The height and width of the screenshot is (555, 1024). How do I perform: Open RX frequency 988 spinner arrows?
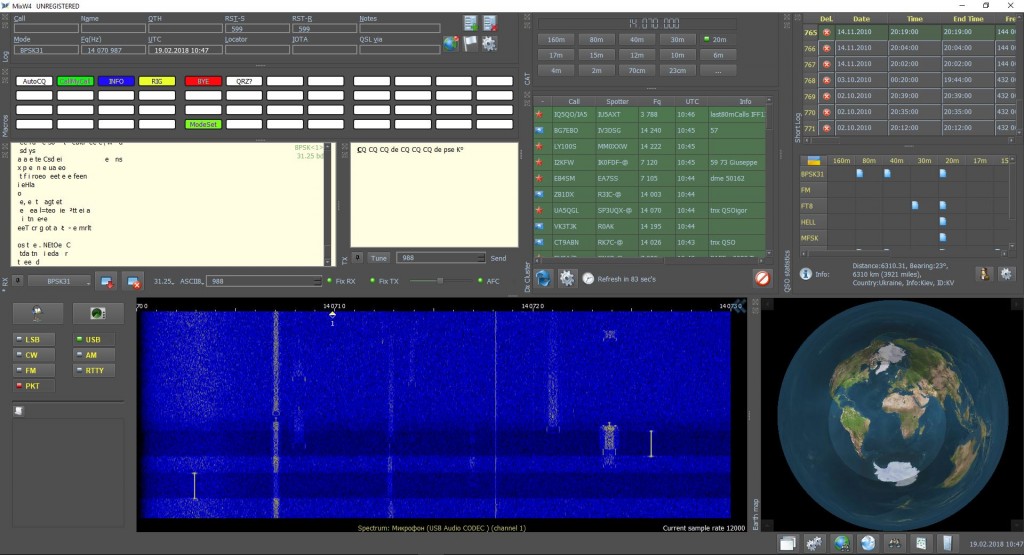point(317,281)
